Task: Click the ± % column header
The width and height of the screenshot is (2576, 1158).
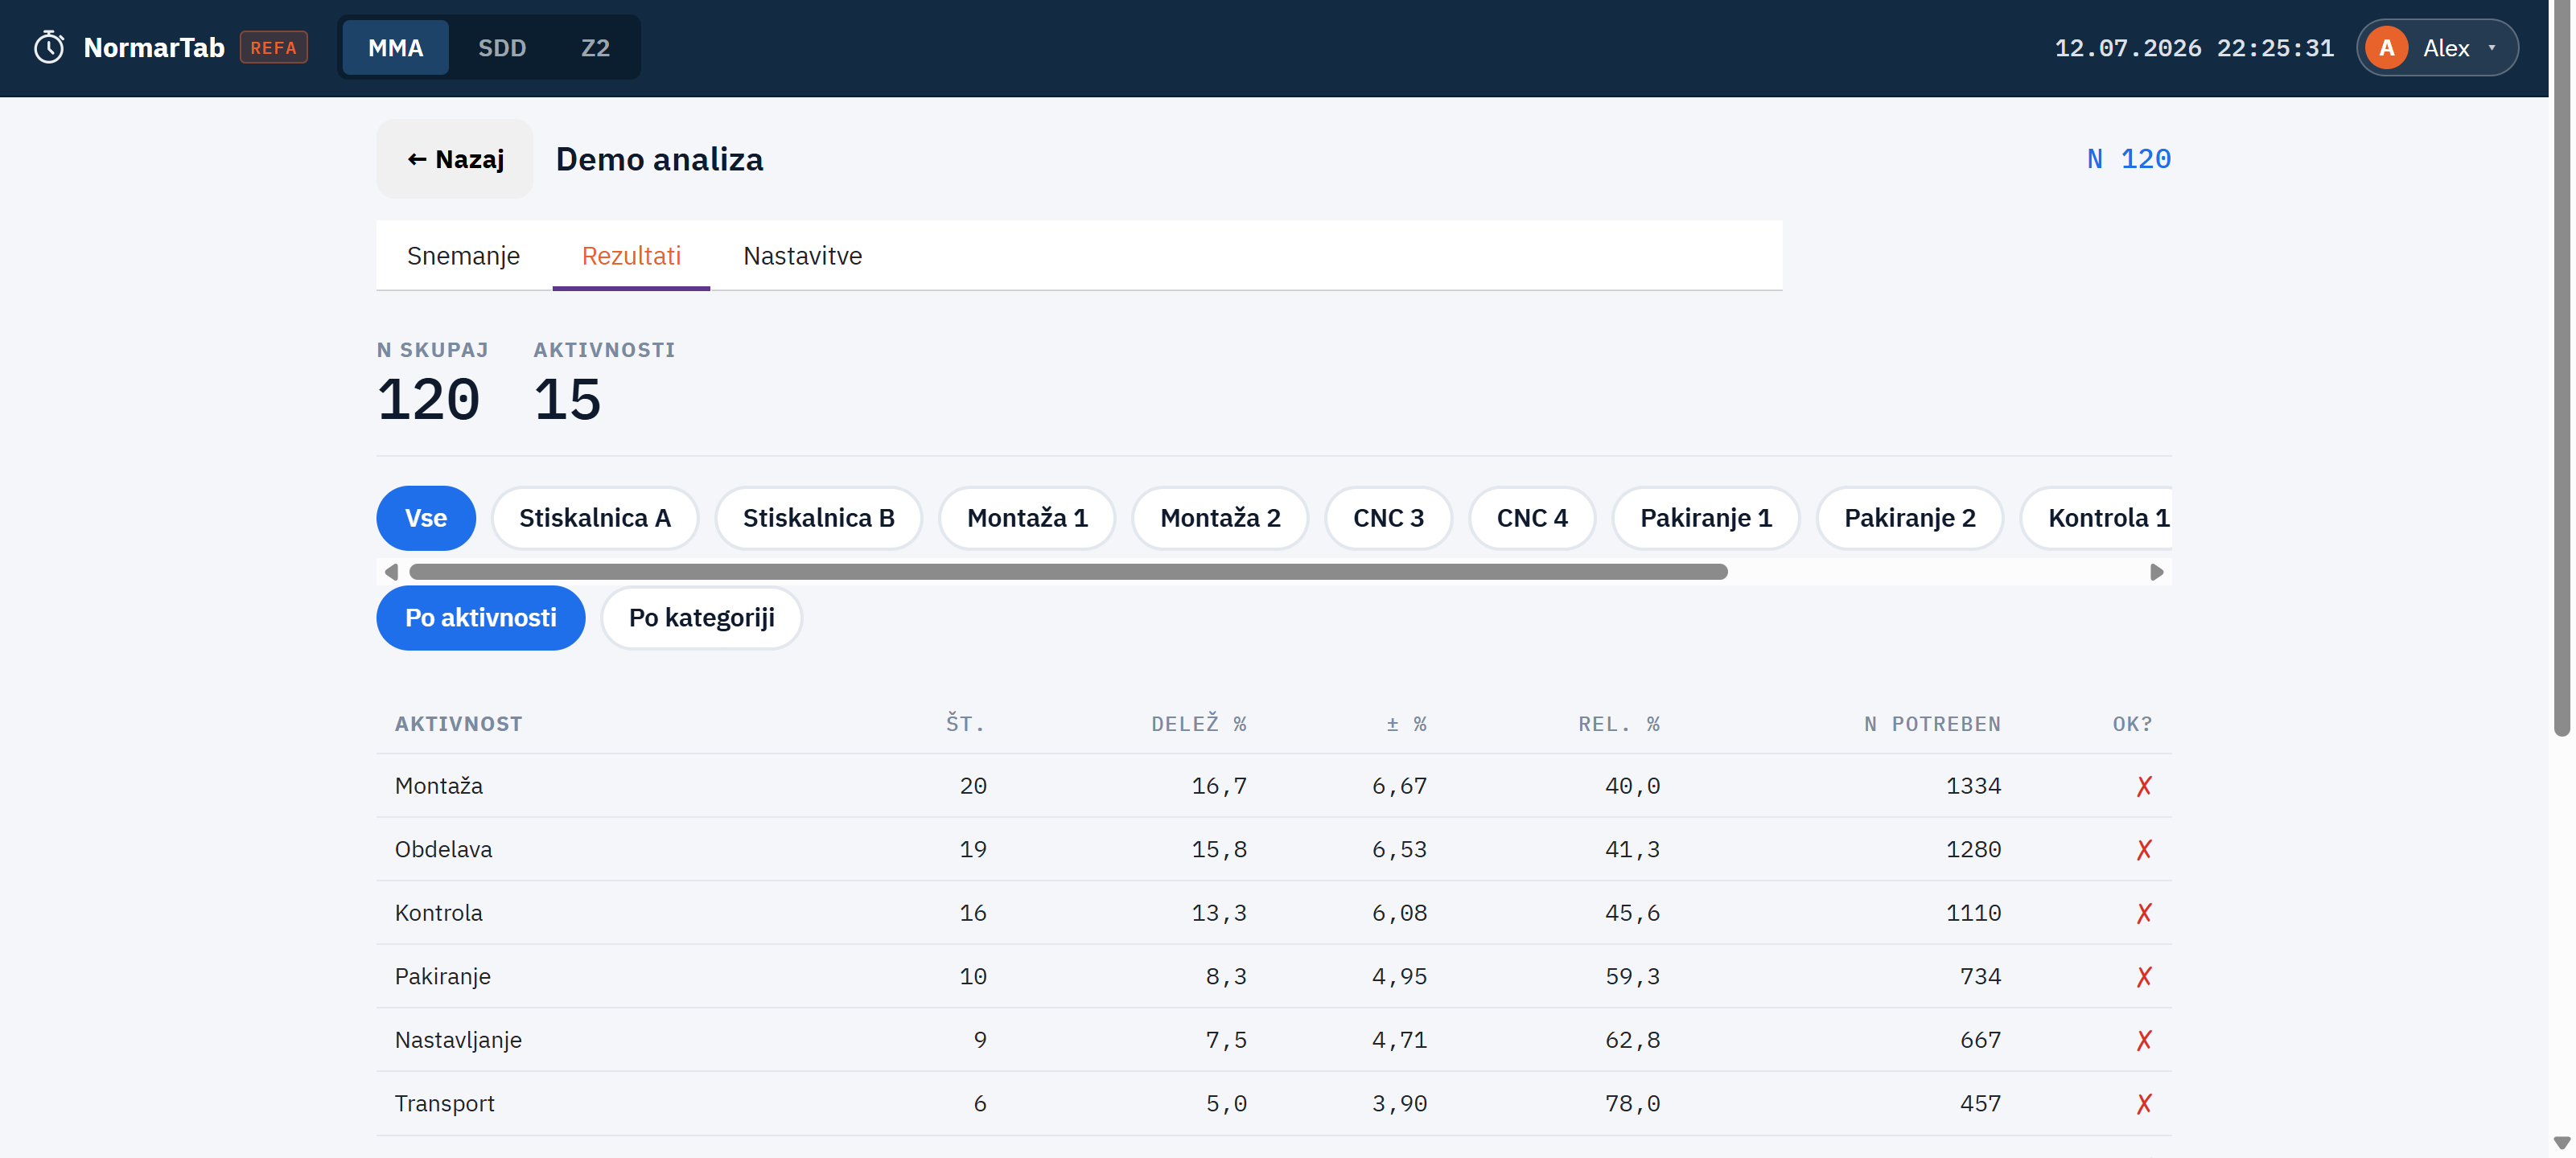Action: [x=1406, y=724]
